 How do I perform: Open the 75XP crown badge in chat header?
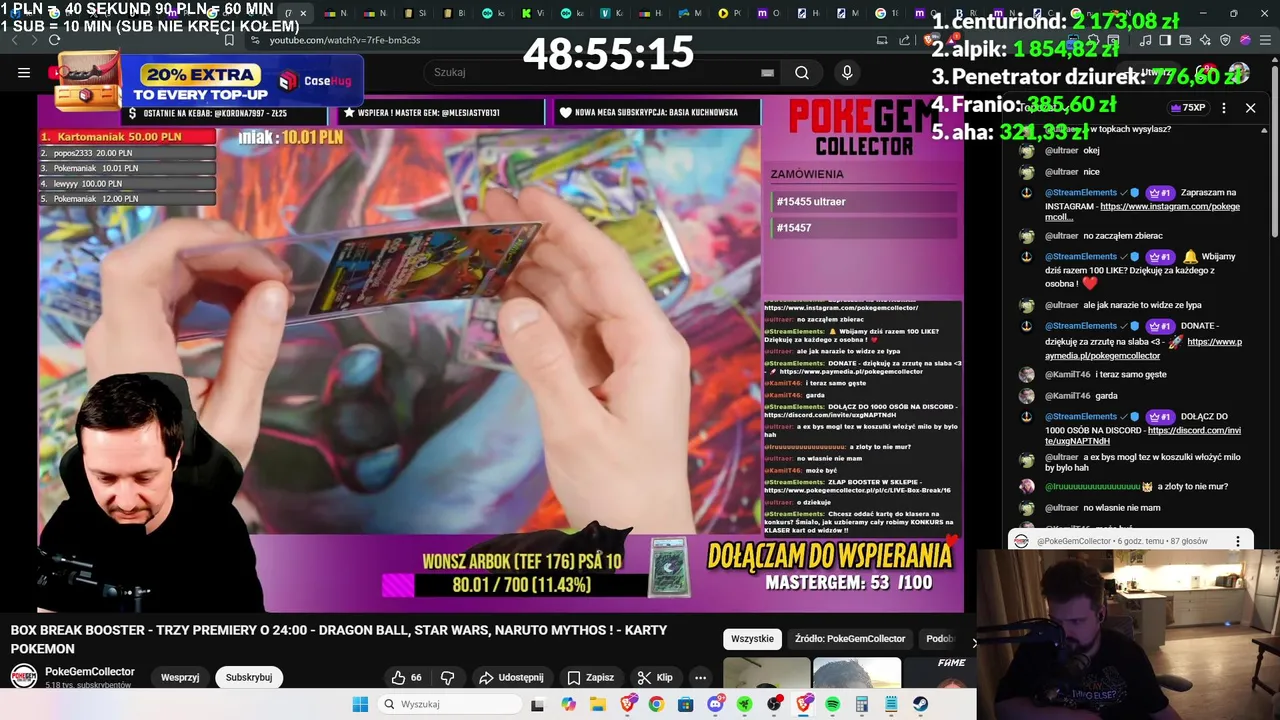coord(1187,107)
